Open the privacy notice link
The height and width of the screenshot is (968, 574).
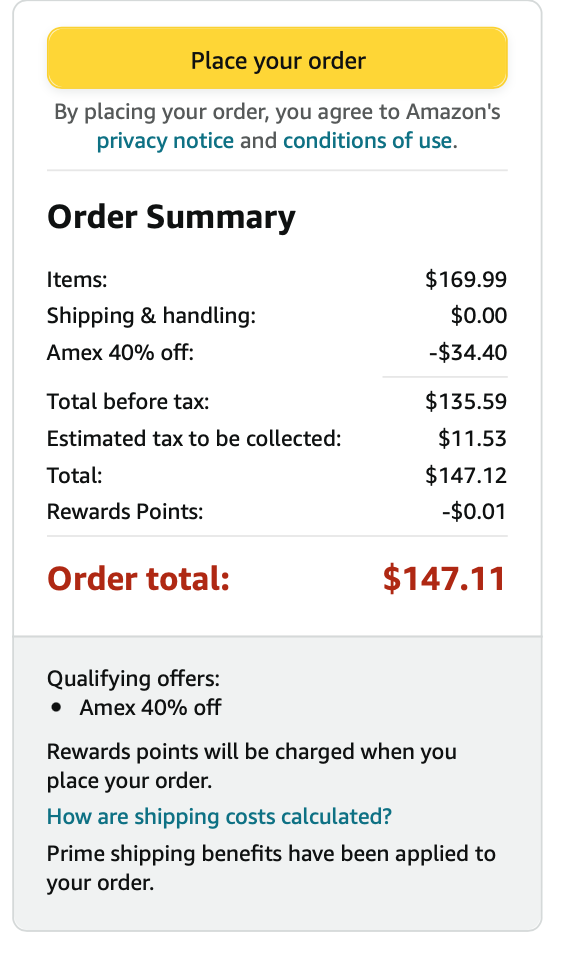click(x=165, y=141)
